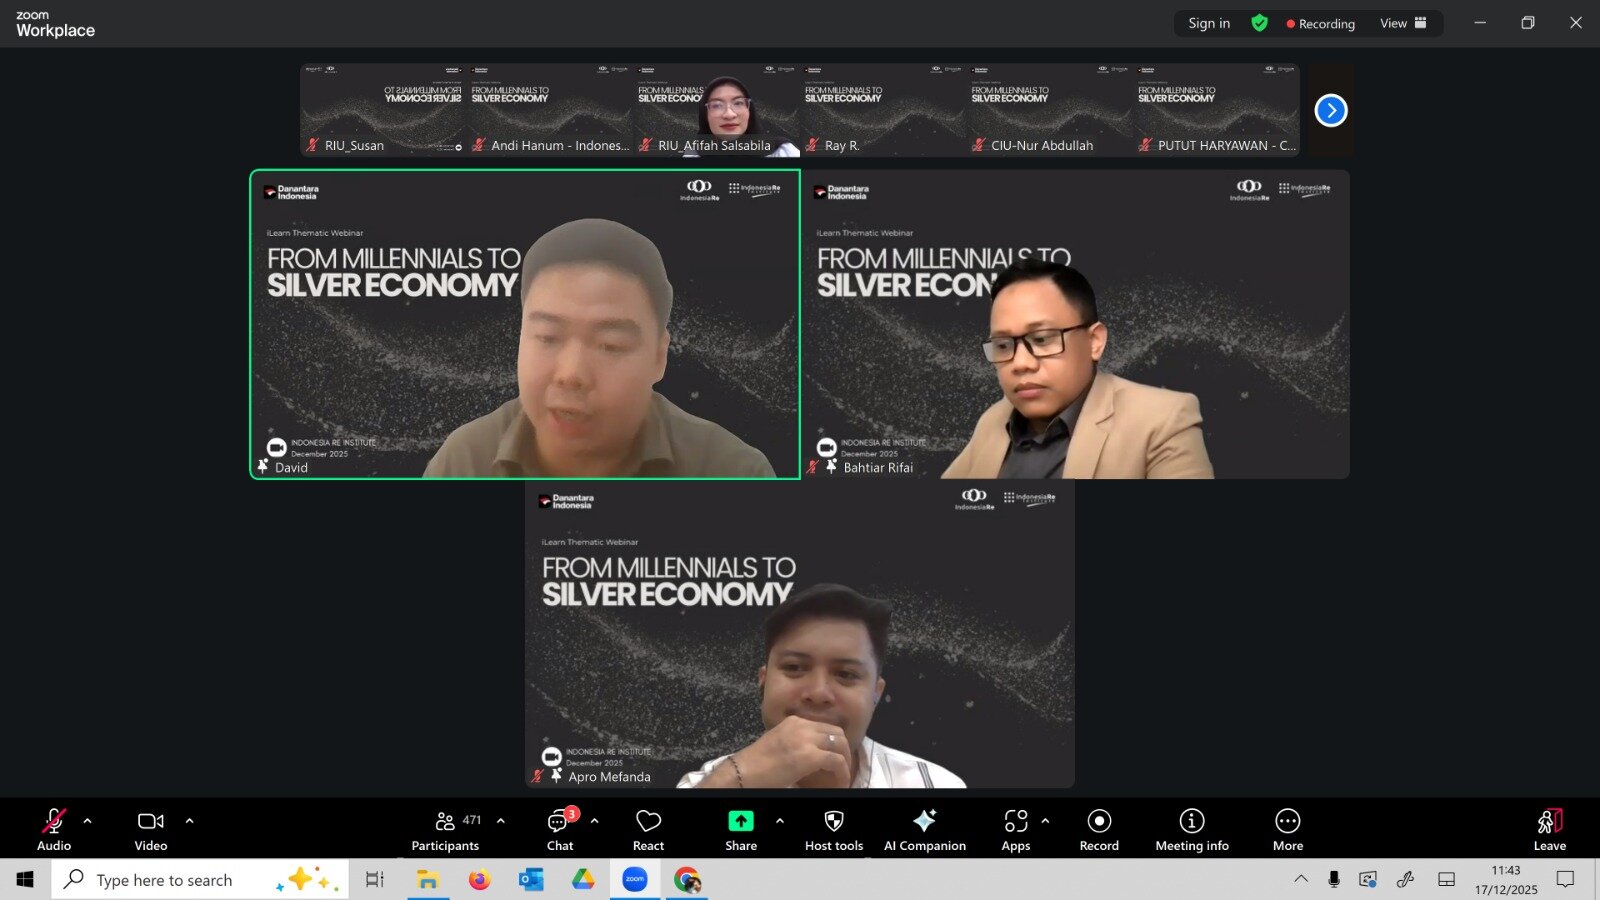Leave the meeting
1600x900 pixels.
[x=1549, y=830]
